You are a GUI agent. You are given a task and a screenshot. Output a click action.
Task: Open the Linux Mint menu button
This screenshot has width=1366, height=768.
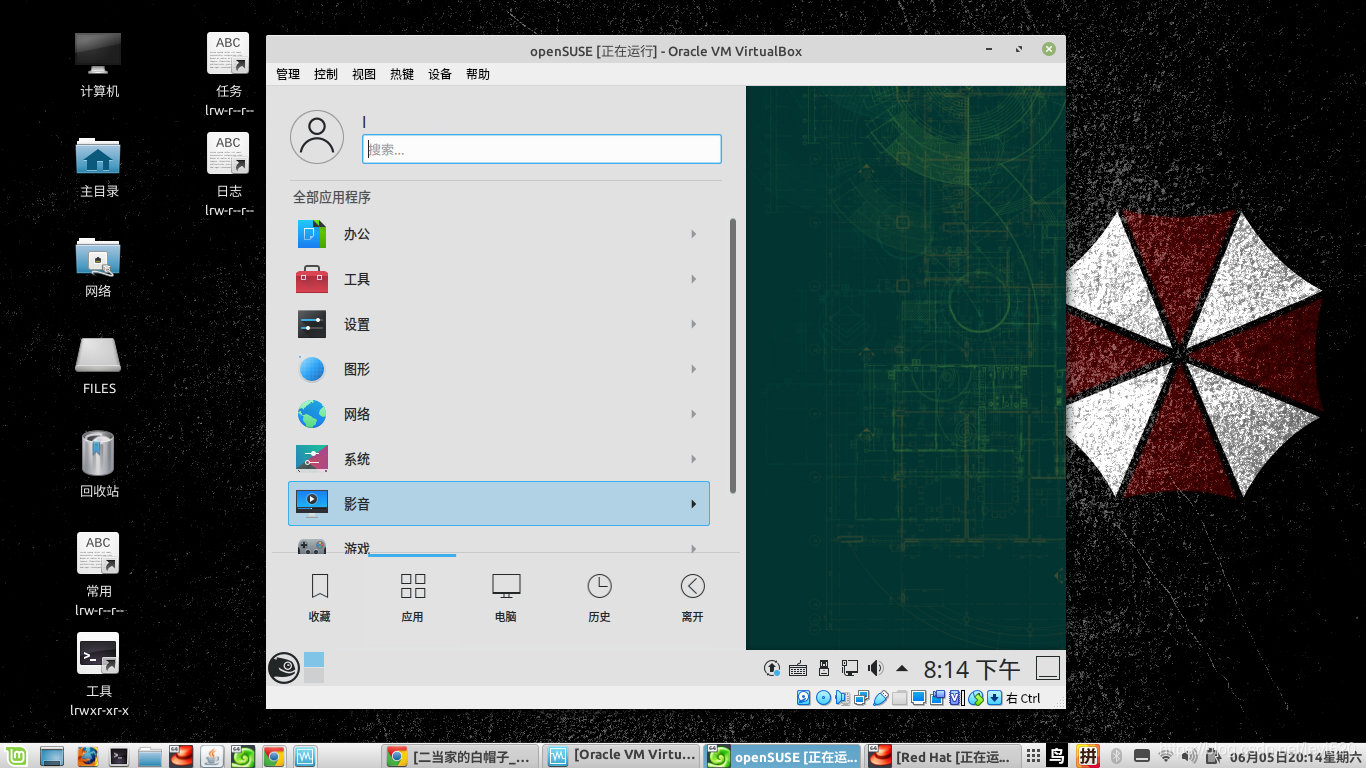[17, 757]
